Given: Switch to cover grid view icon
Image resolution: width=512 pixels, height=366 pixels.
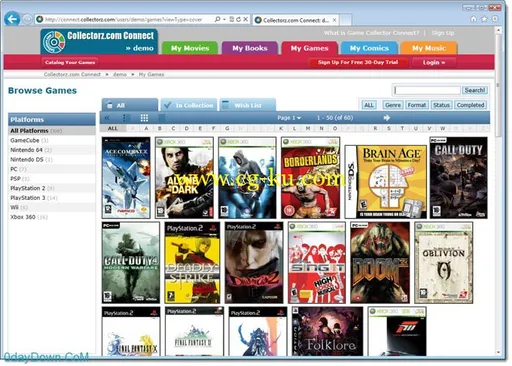Looking at the screenshot, I should tap(144, 118).
